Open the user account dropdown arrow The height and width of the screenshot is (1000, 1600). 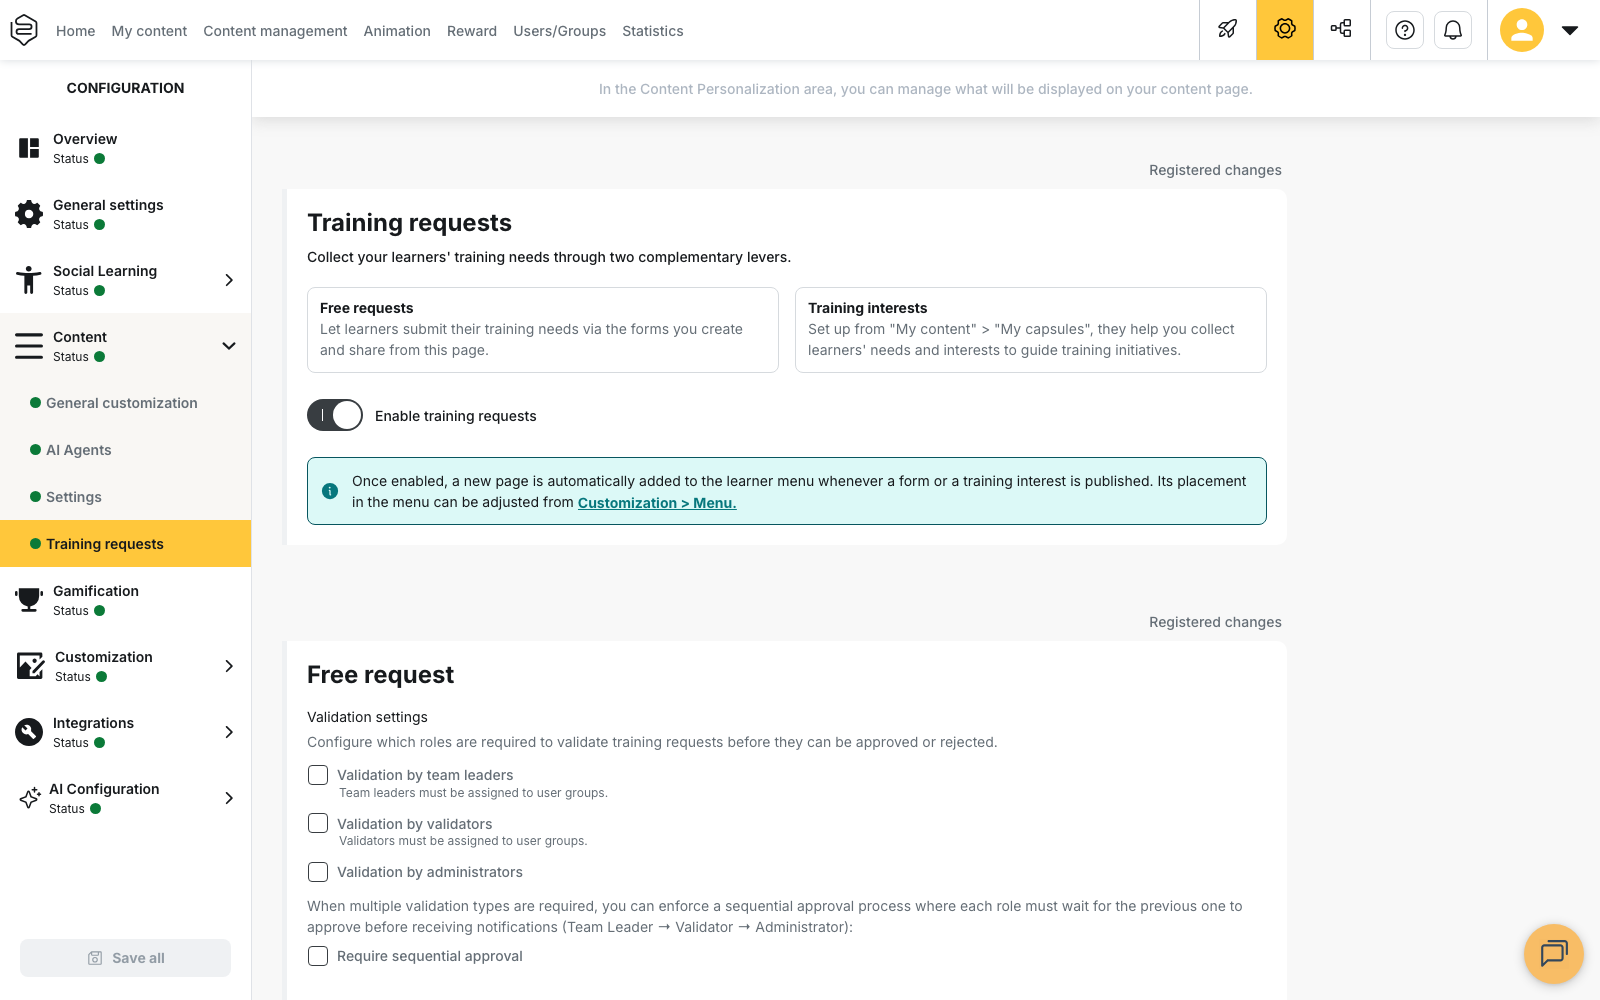tap(1570, 30)
